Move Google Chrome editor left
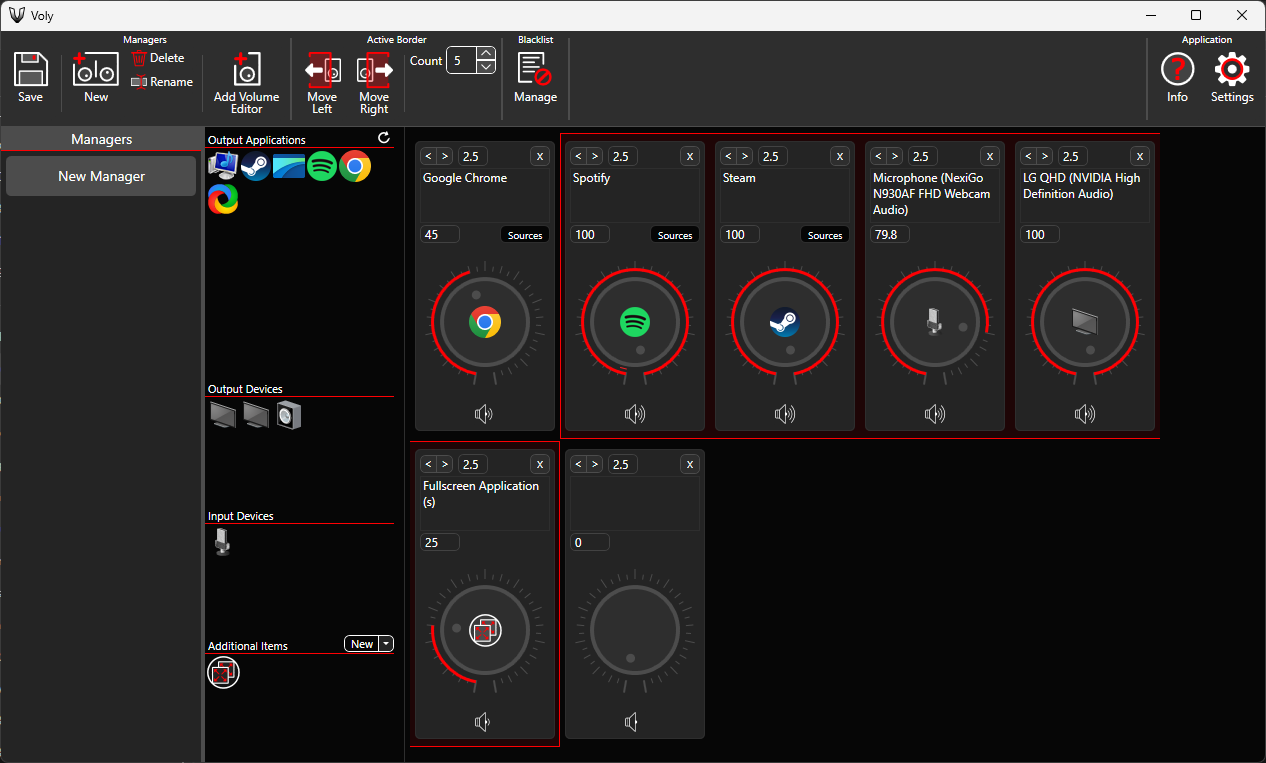The width and height of the screenshot is (1266, 763). pos(429,156)
